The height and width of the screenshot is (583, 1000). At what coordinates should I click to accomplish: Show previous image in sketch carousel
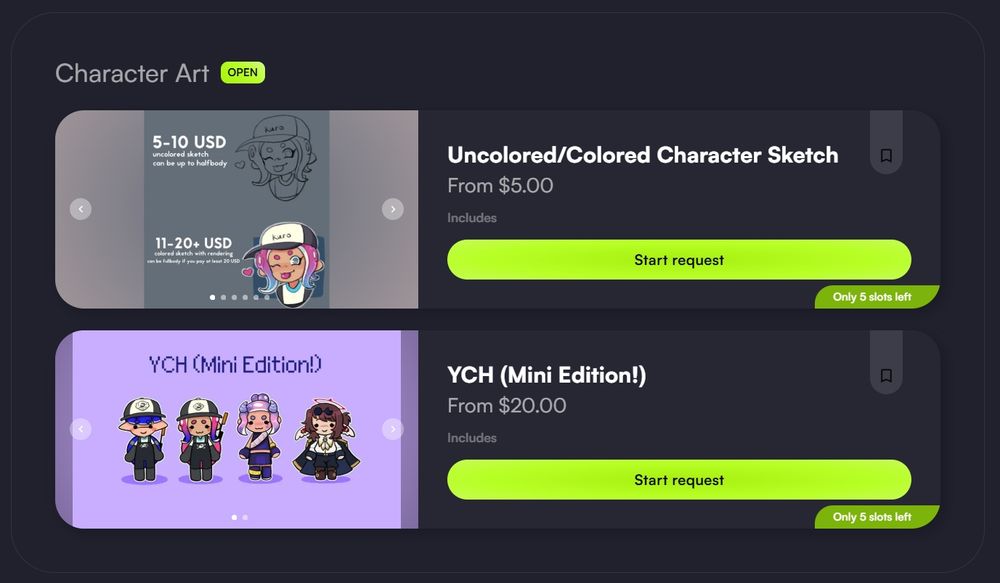coord(80,209)
